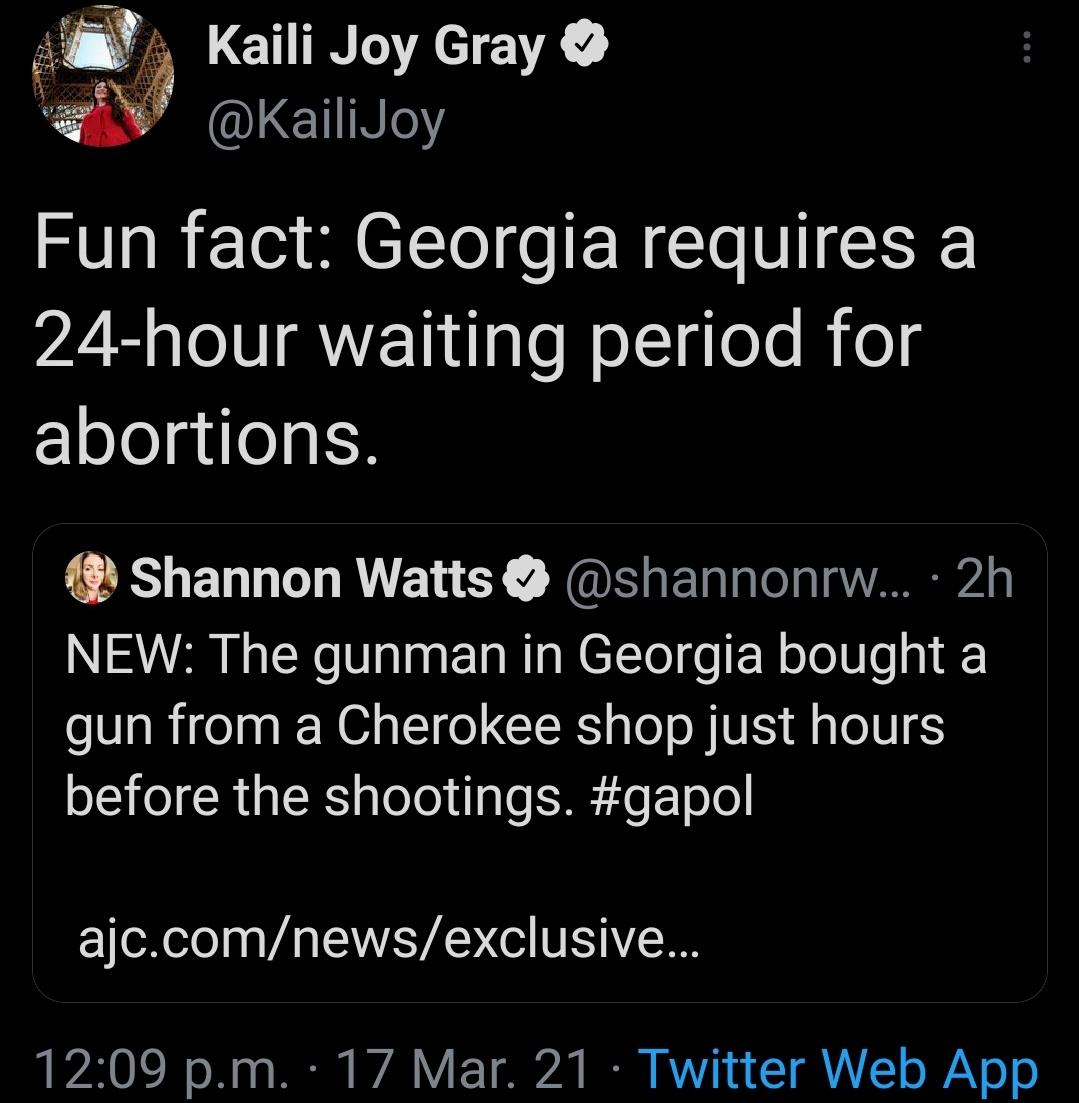Click the "NEW: The gunman in Georgia" line
The height and width of the screenshot is (1103, 1079).
point(525,656)
